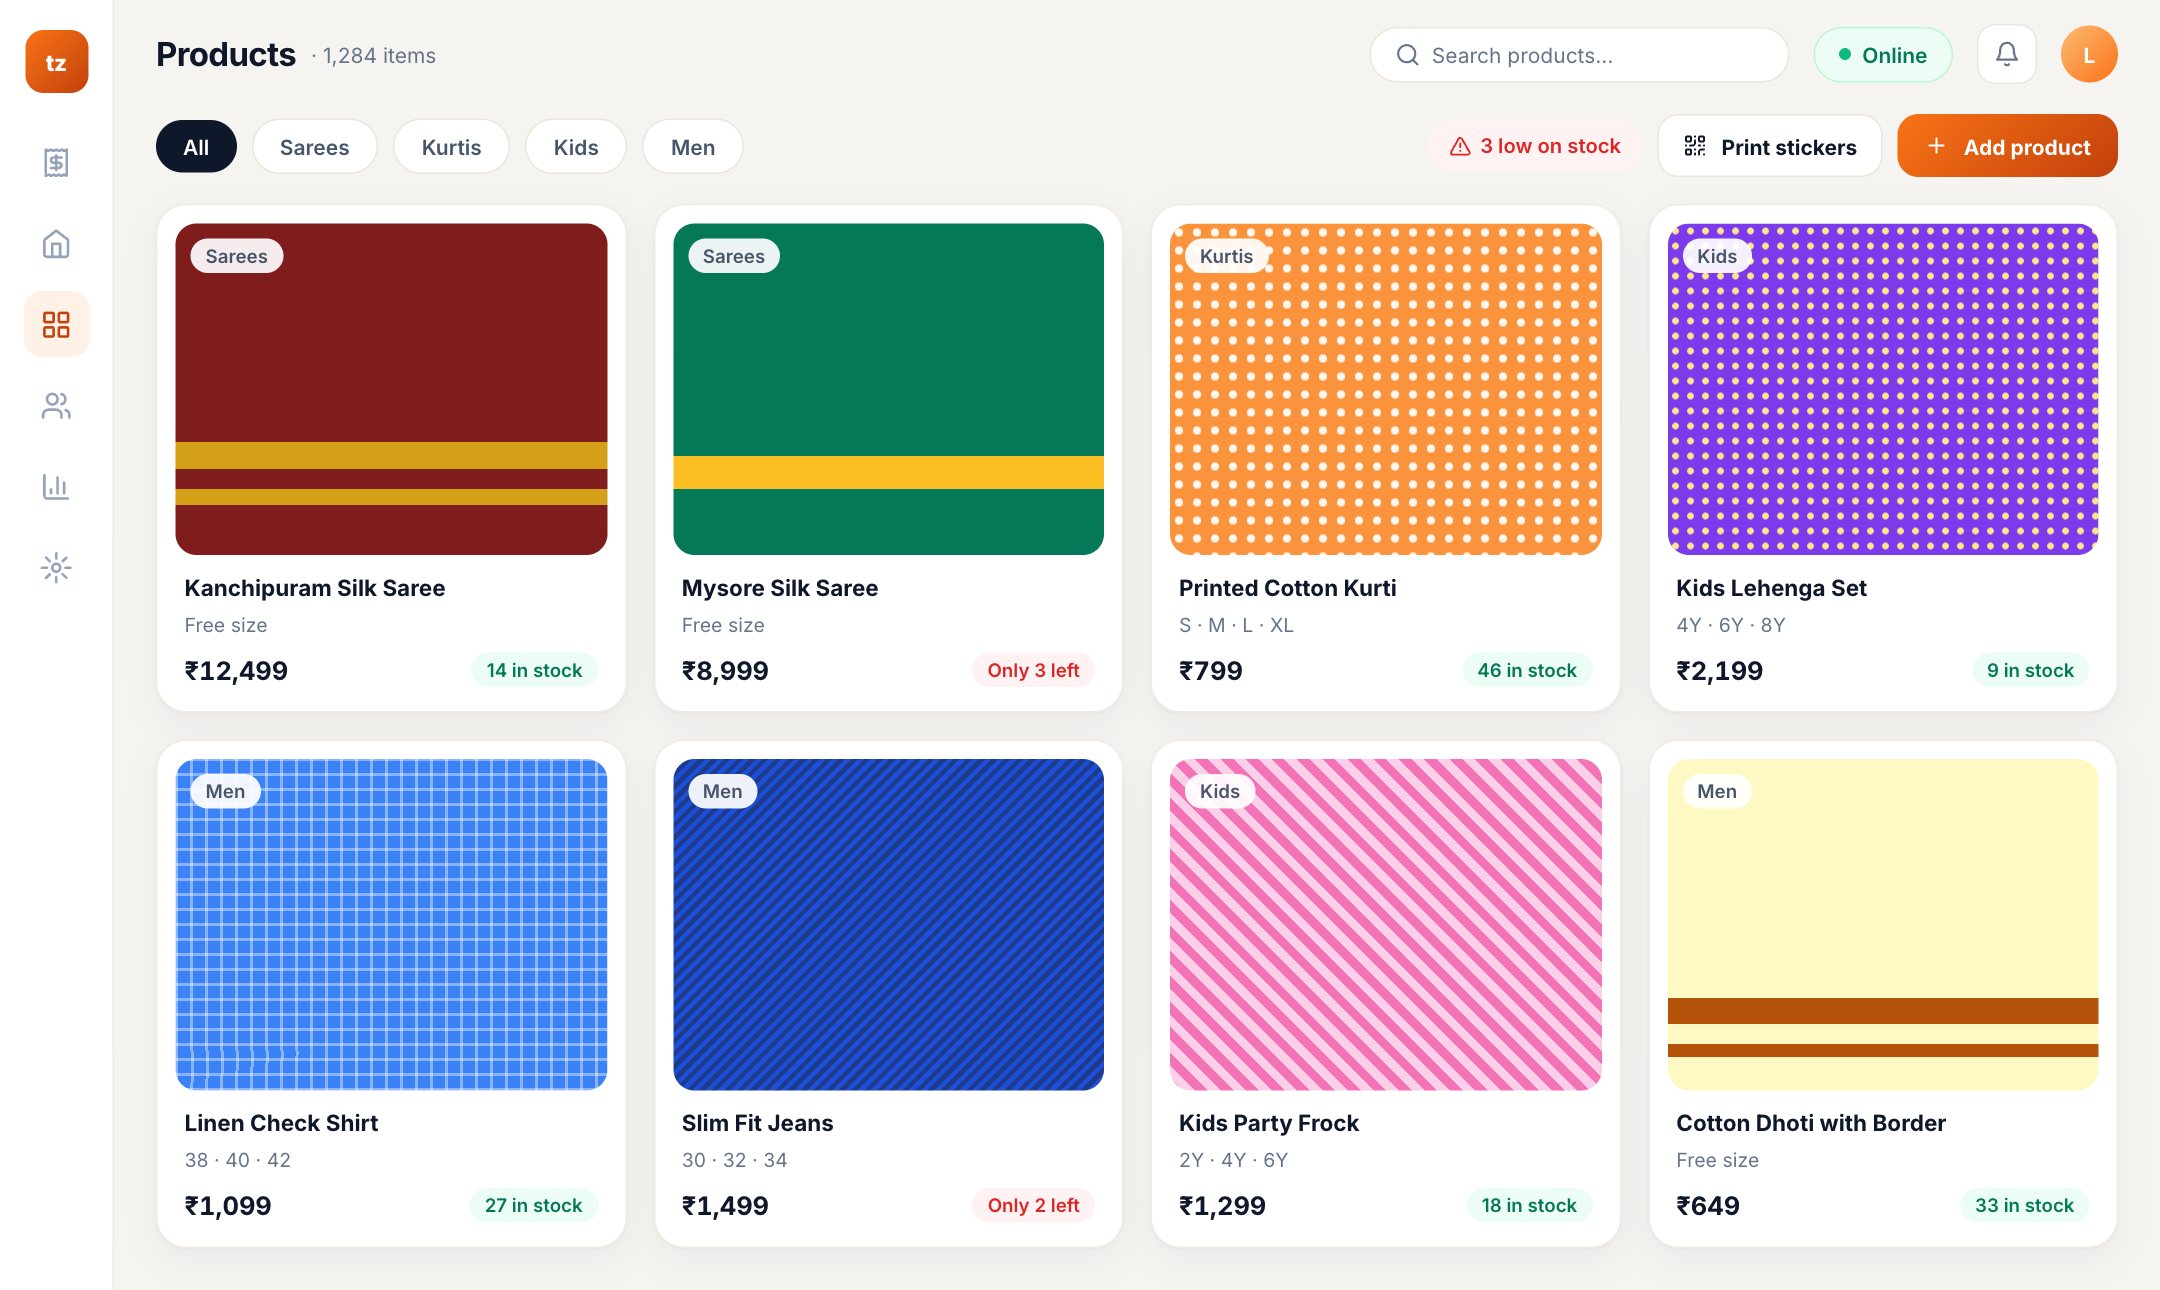2160x1290 pixels.
Task: Open Cotton Dhoti with Border image
Action: pyautogui.click(x=1882, y=924)
